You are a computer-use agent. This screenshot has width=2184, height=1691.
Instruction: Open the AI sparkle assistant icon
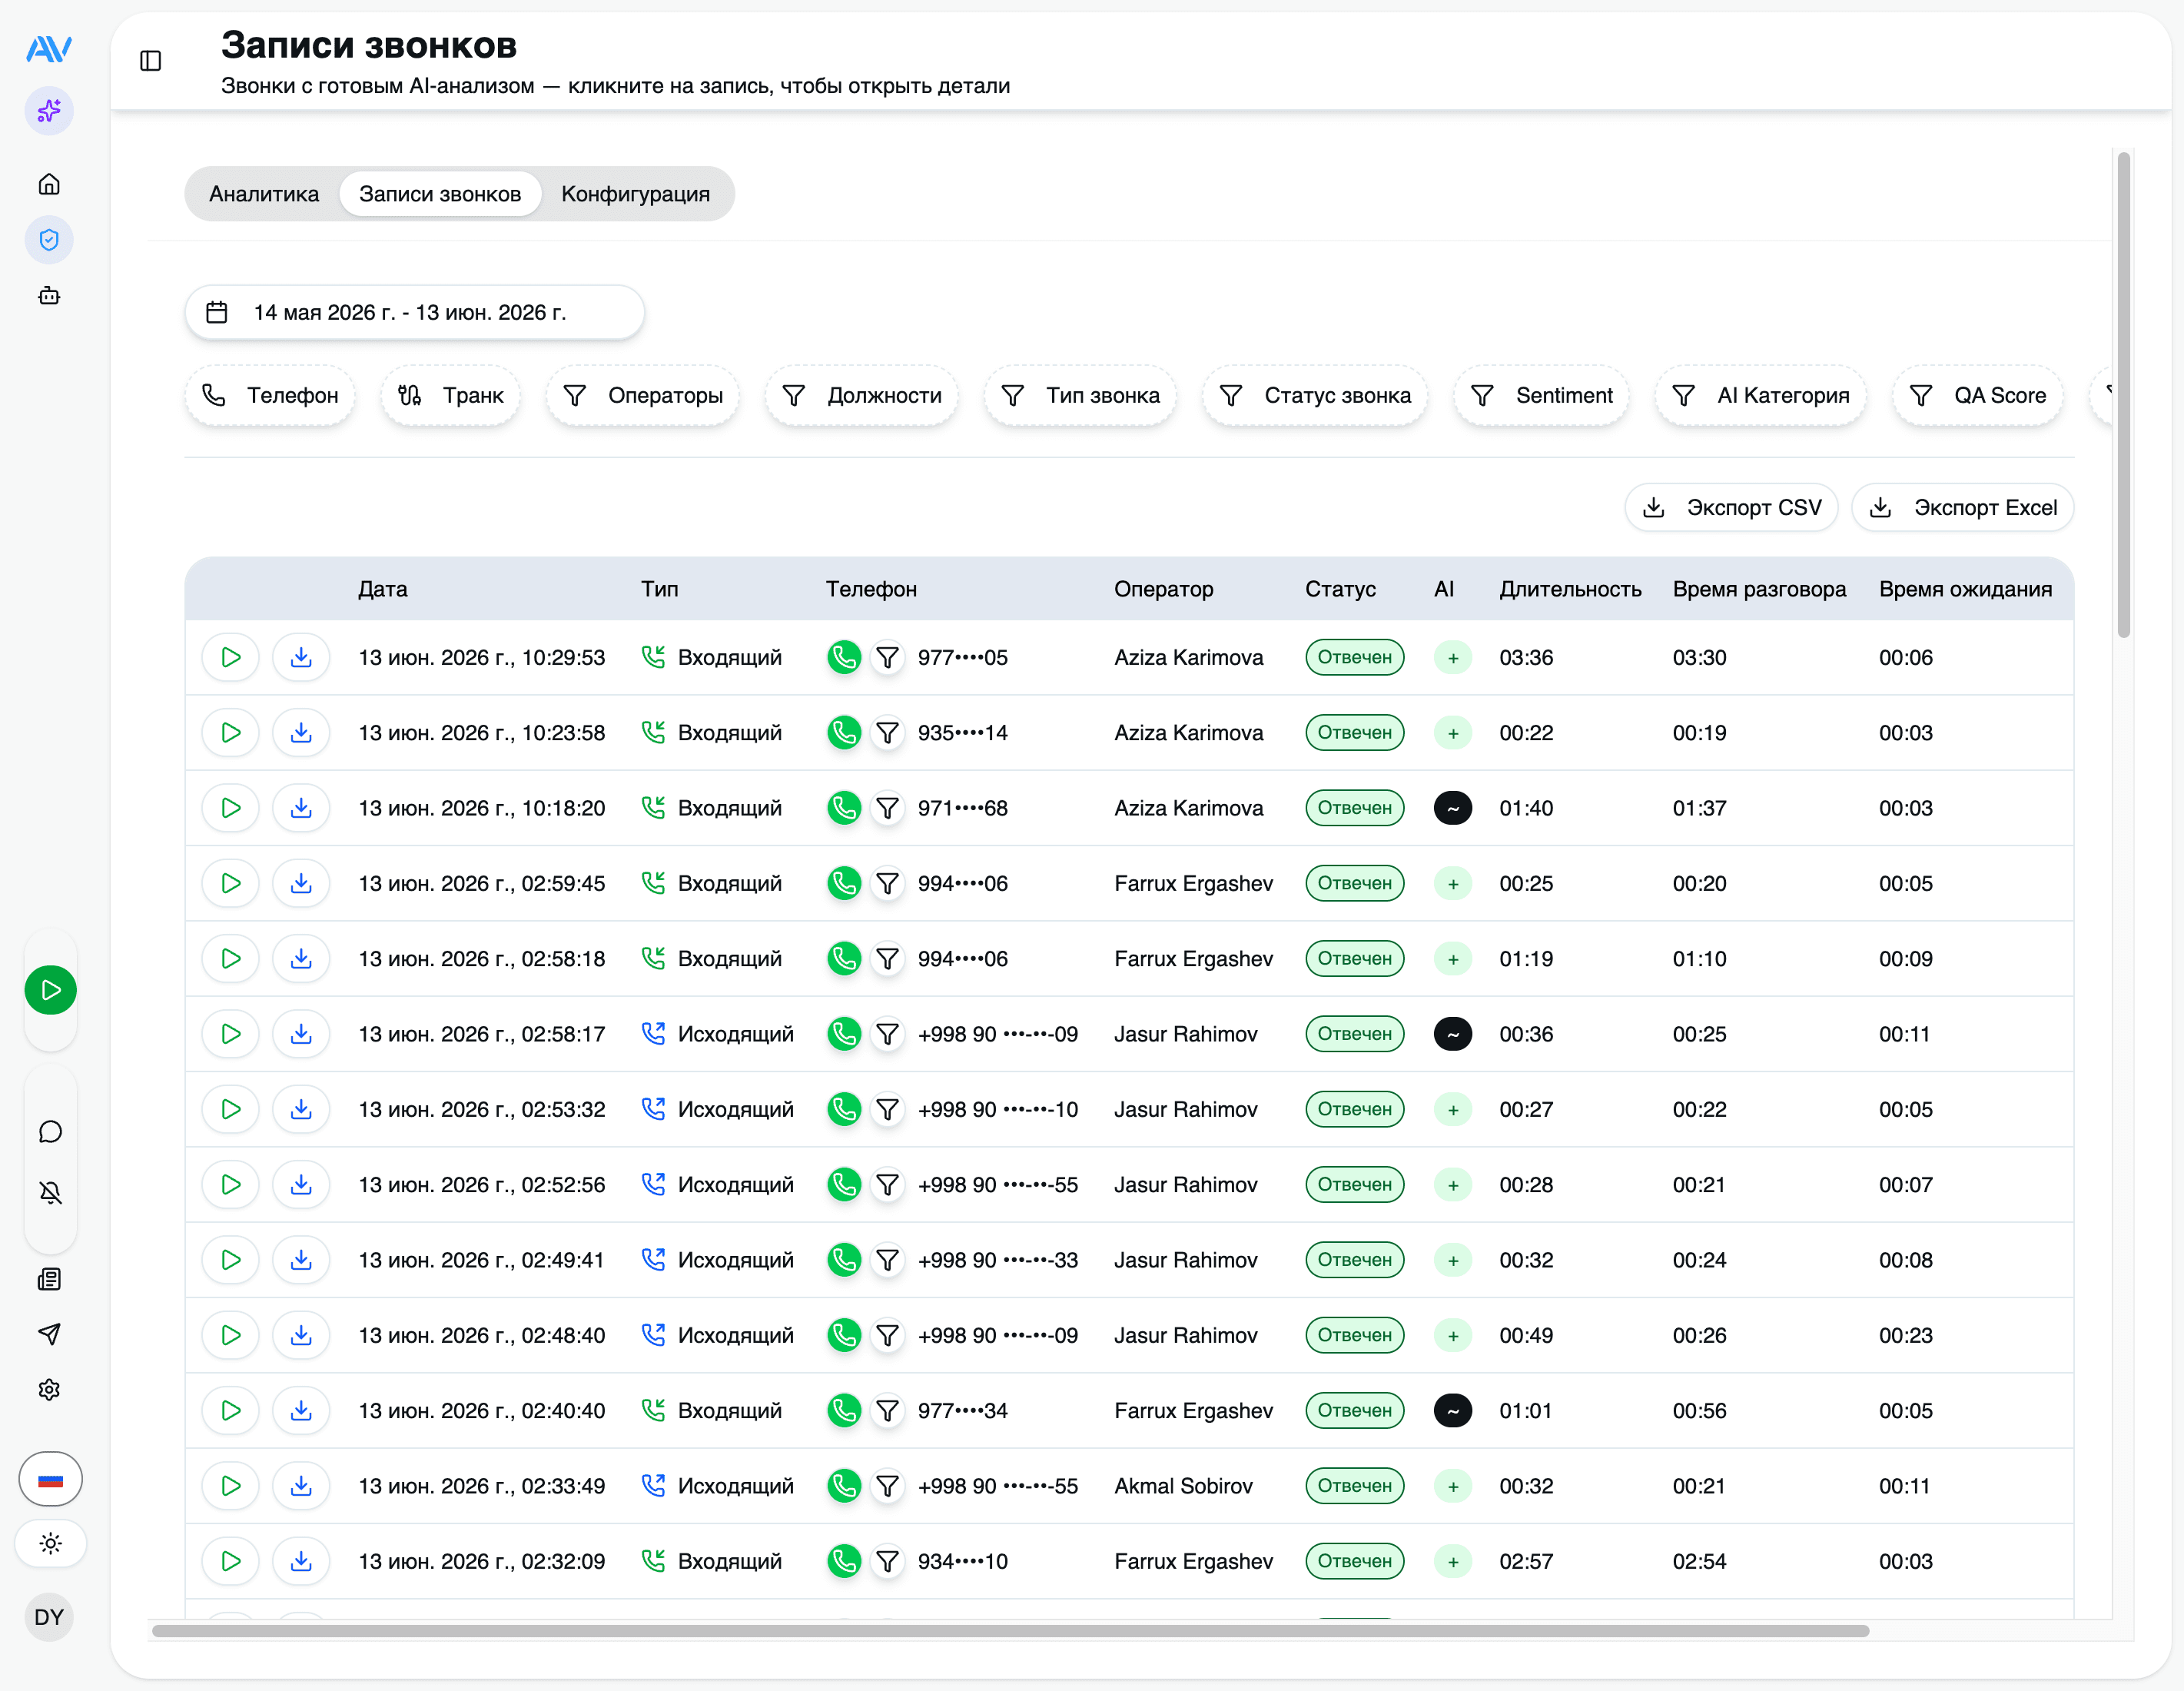coord(49,111)
